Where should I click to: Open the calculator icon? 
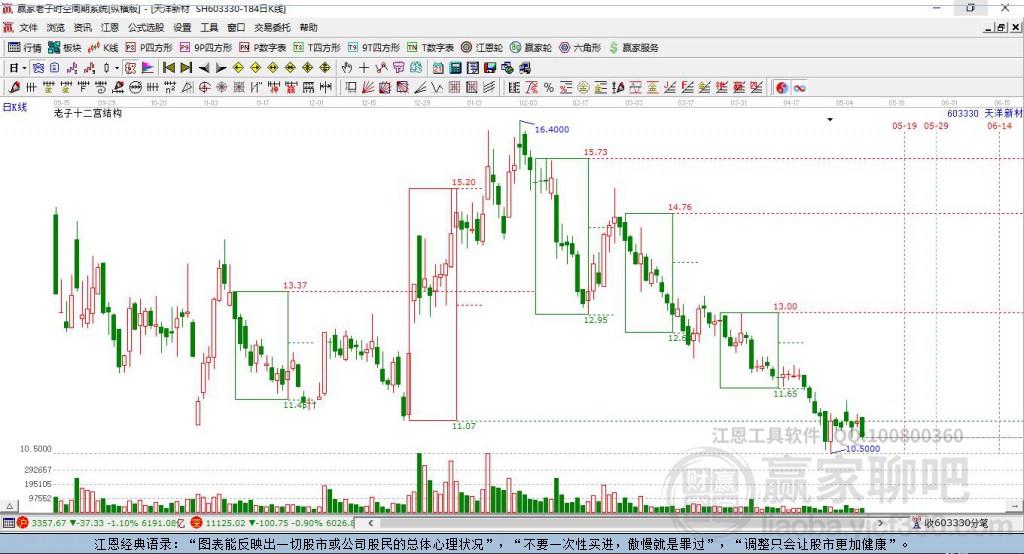coord(456,68)
